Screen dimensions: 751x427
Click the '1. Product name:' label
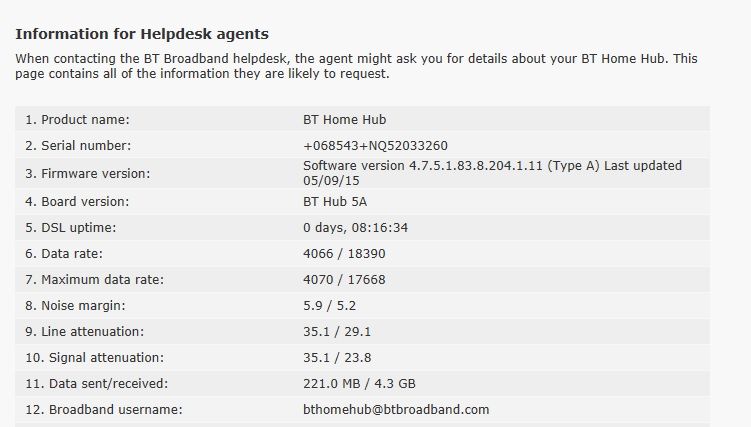78,119
